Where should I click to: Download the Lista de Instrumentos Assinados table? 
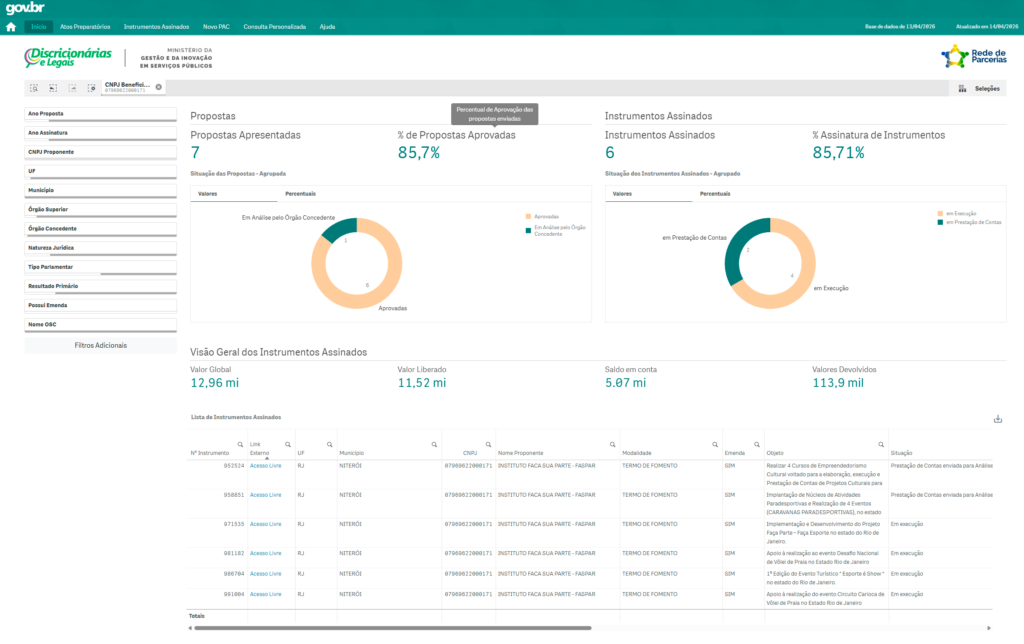click(997, 419)
